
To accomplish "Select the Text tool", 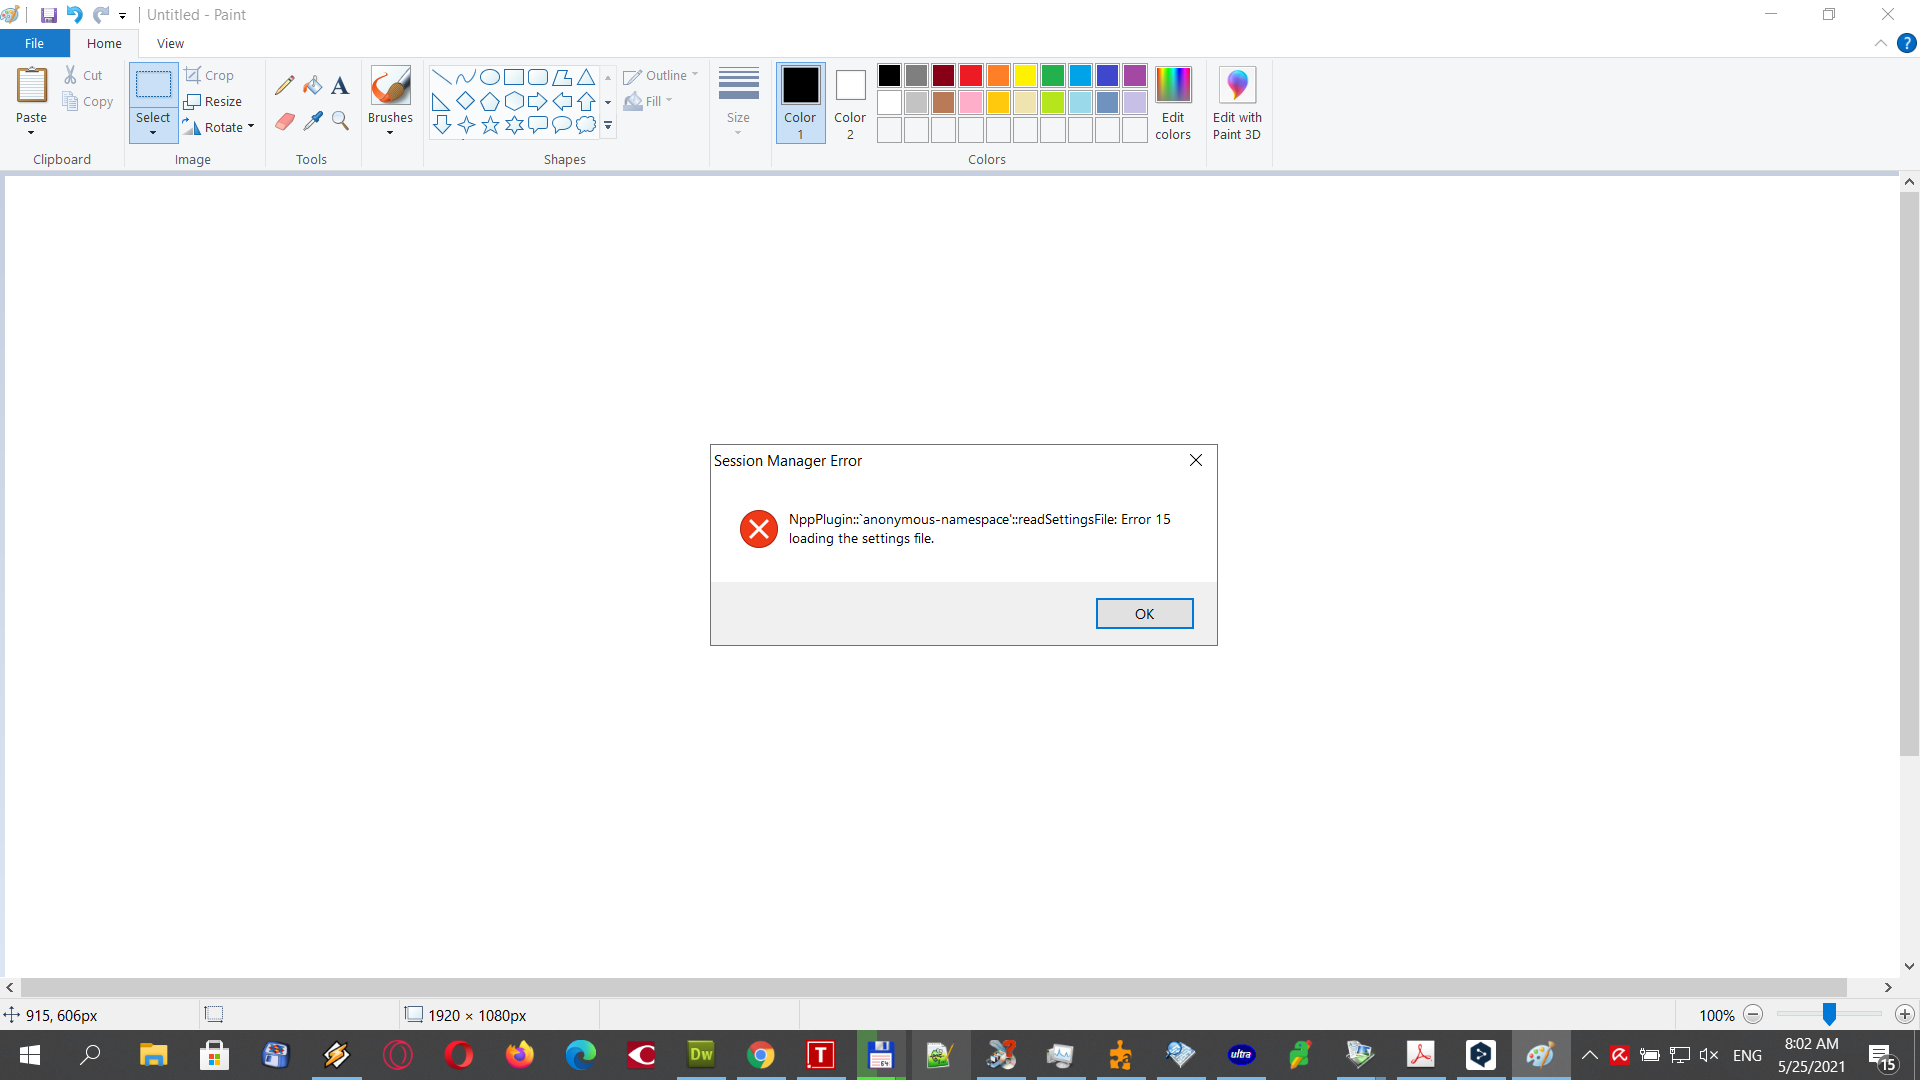I will [x=340, y=85].
